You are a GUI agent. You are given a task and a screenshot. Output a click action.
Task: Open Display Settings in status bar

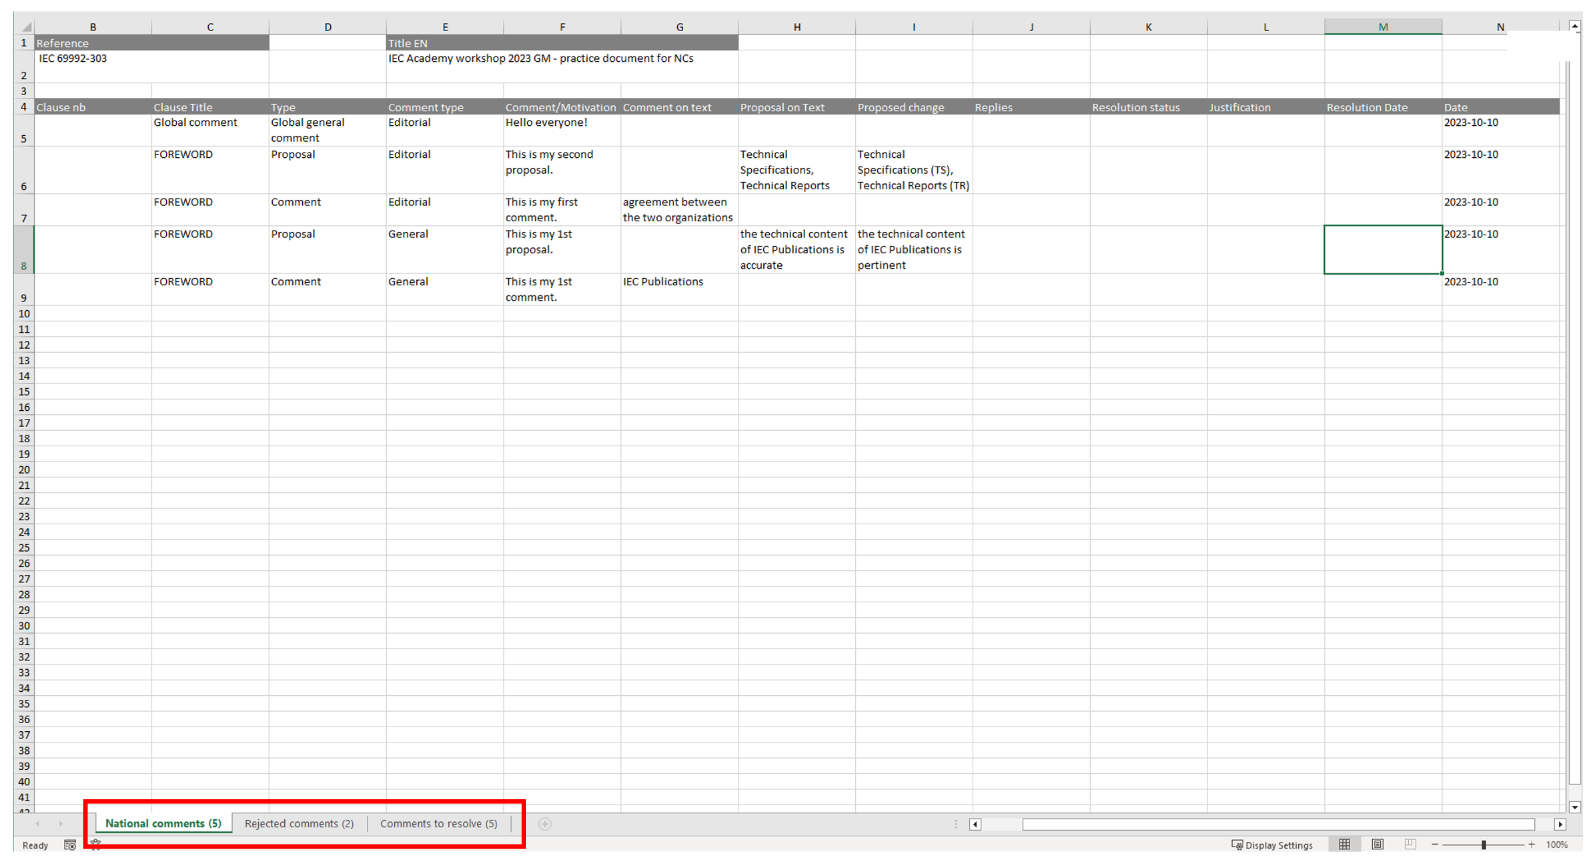pyautogui.click(x=1272, y=845)
